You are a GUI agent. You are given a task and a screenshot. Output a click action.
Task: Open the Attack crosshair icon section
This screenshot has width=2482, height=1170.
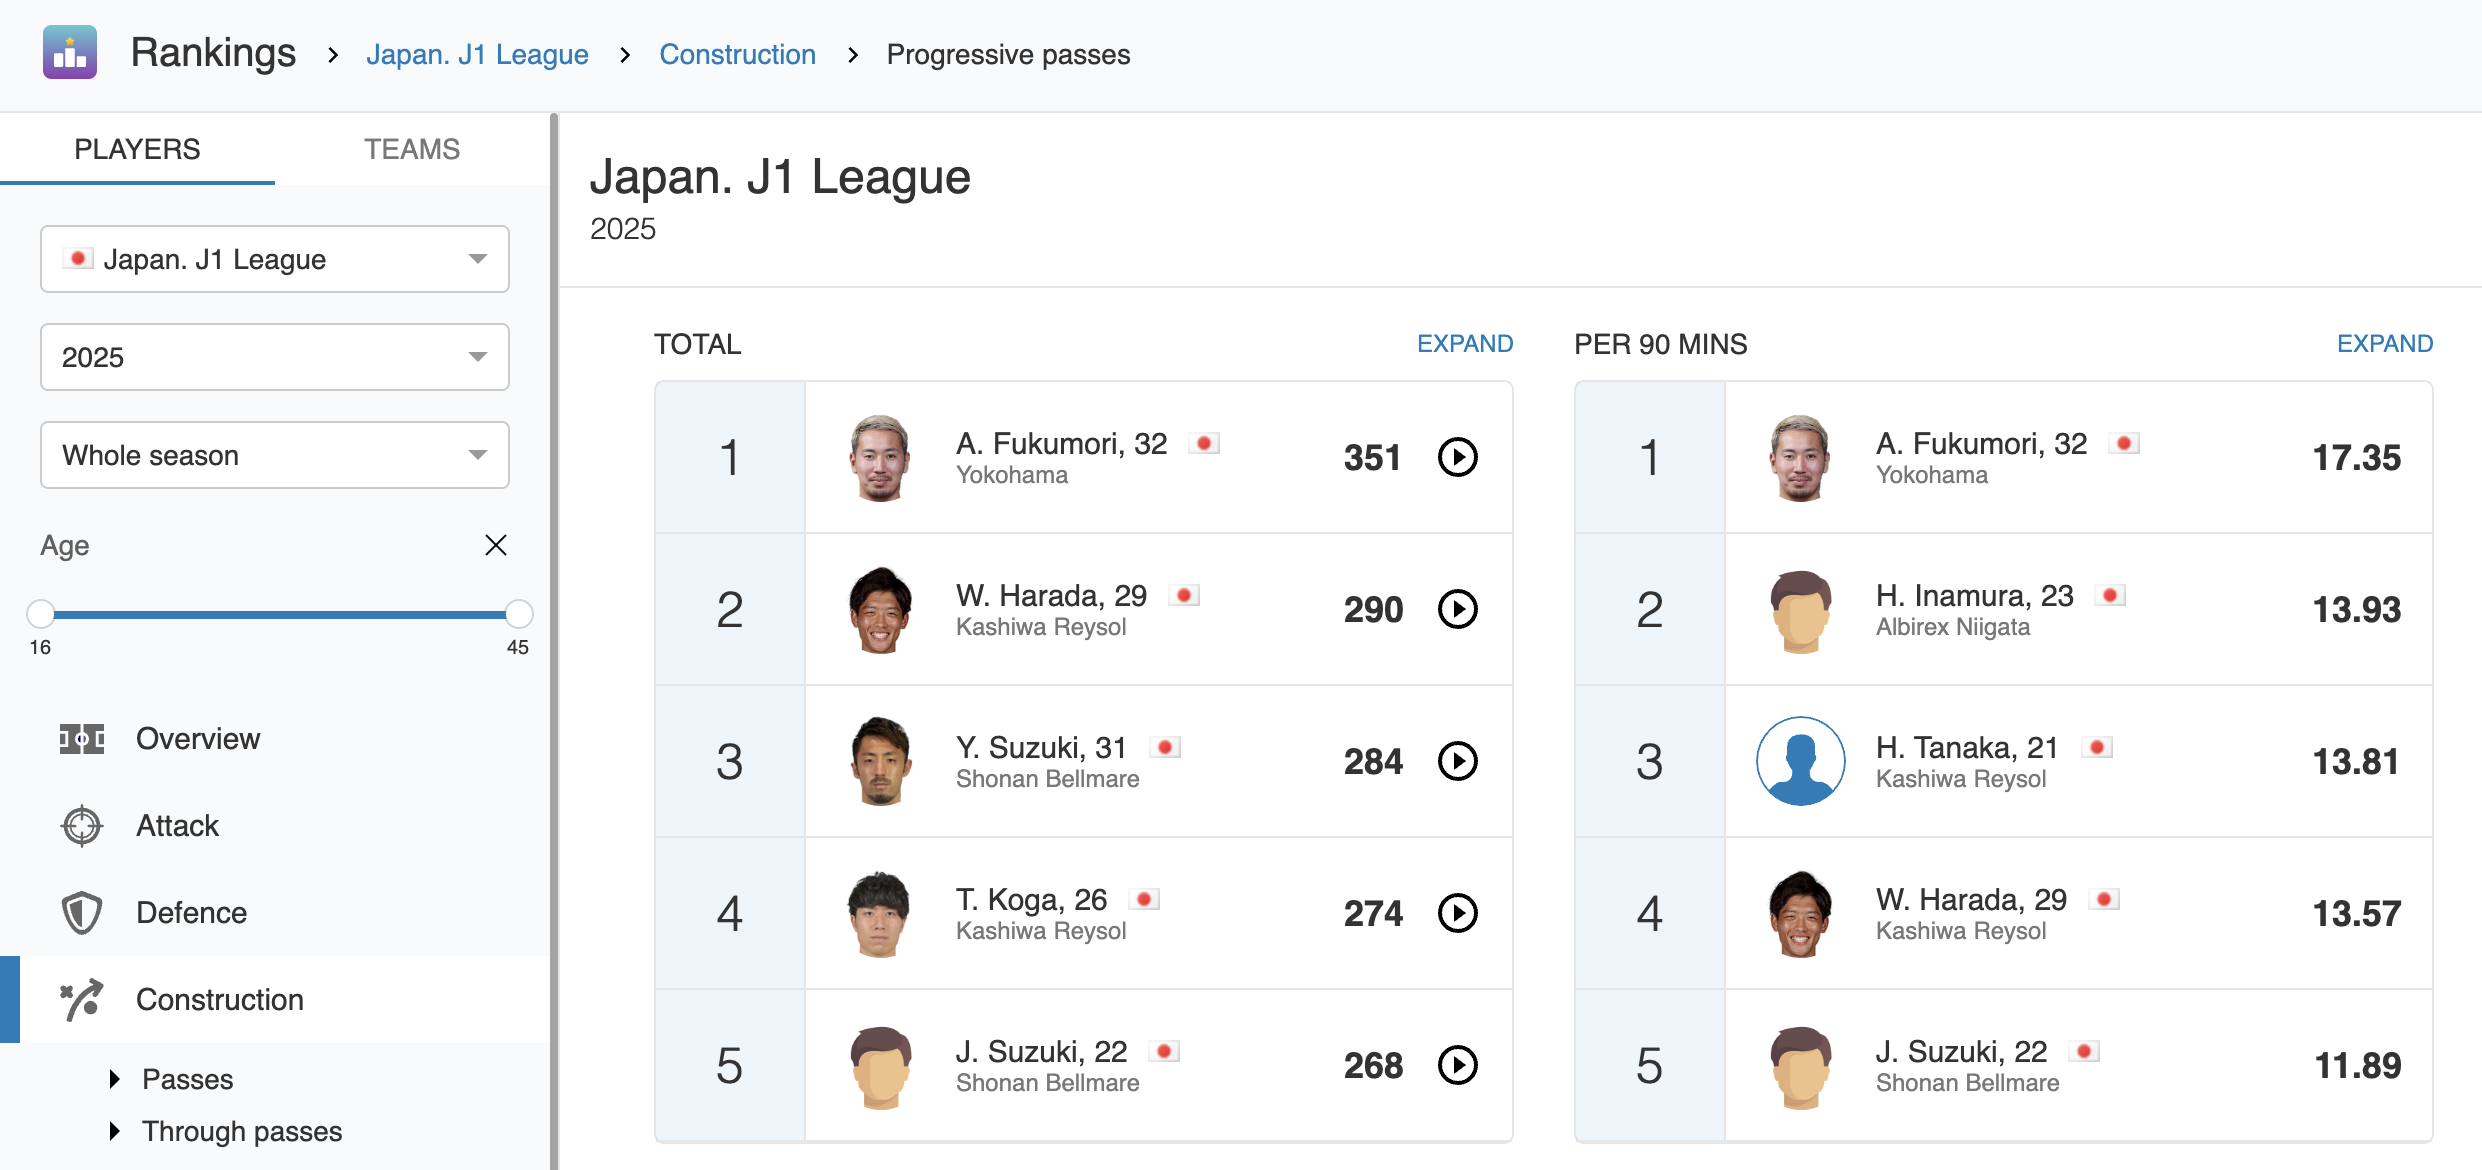(x=82, y=826)
